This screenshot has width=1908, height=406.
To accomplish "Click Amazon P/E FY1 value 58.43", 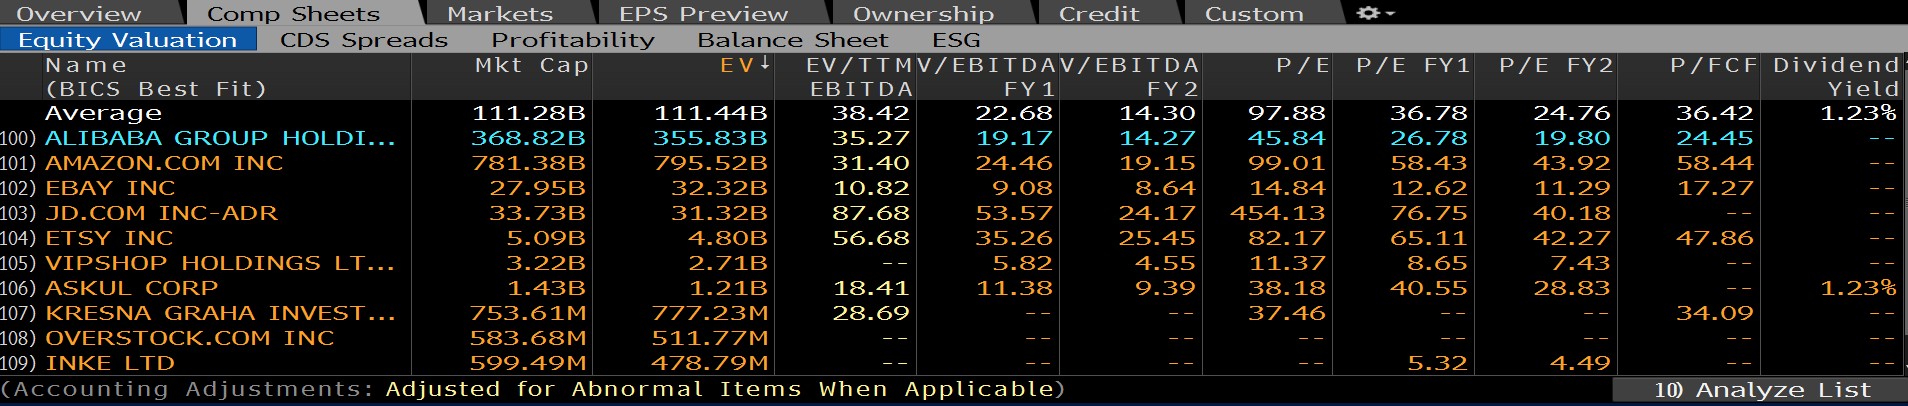I will [1430, 163].
